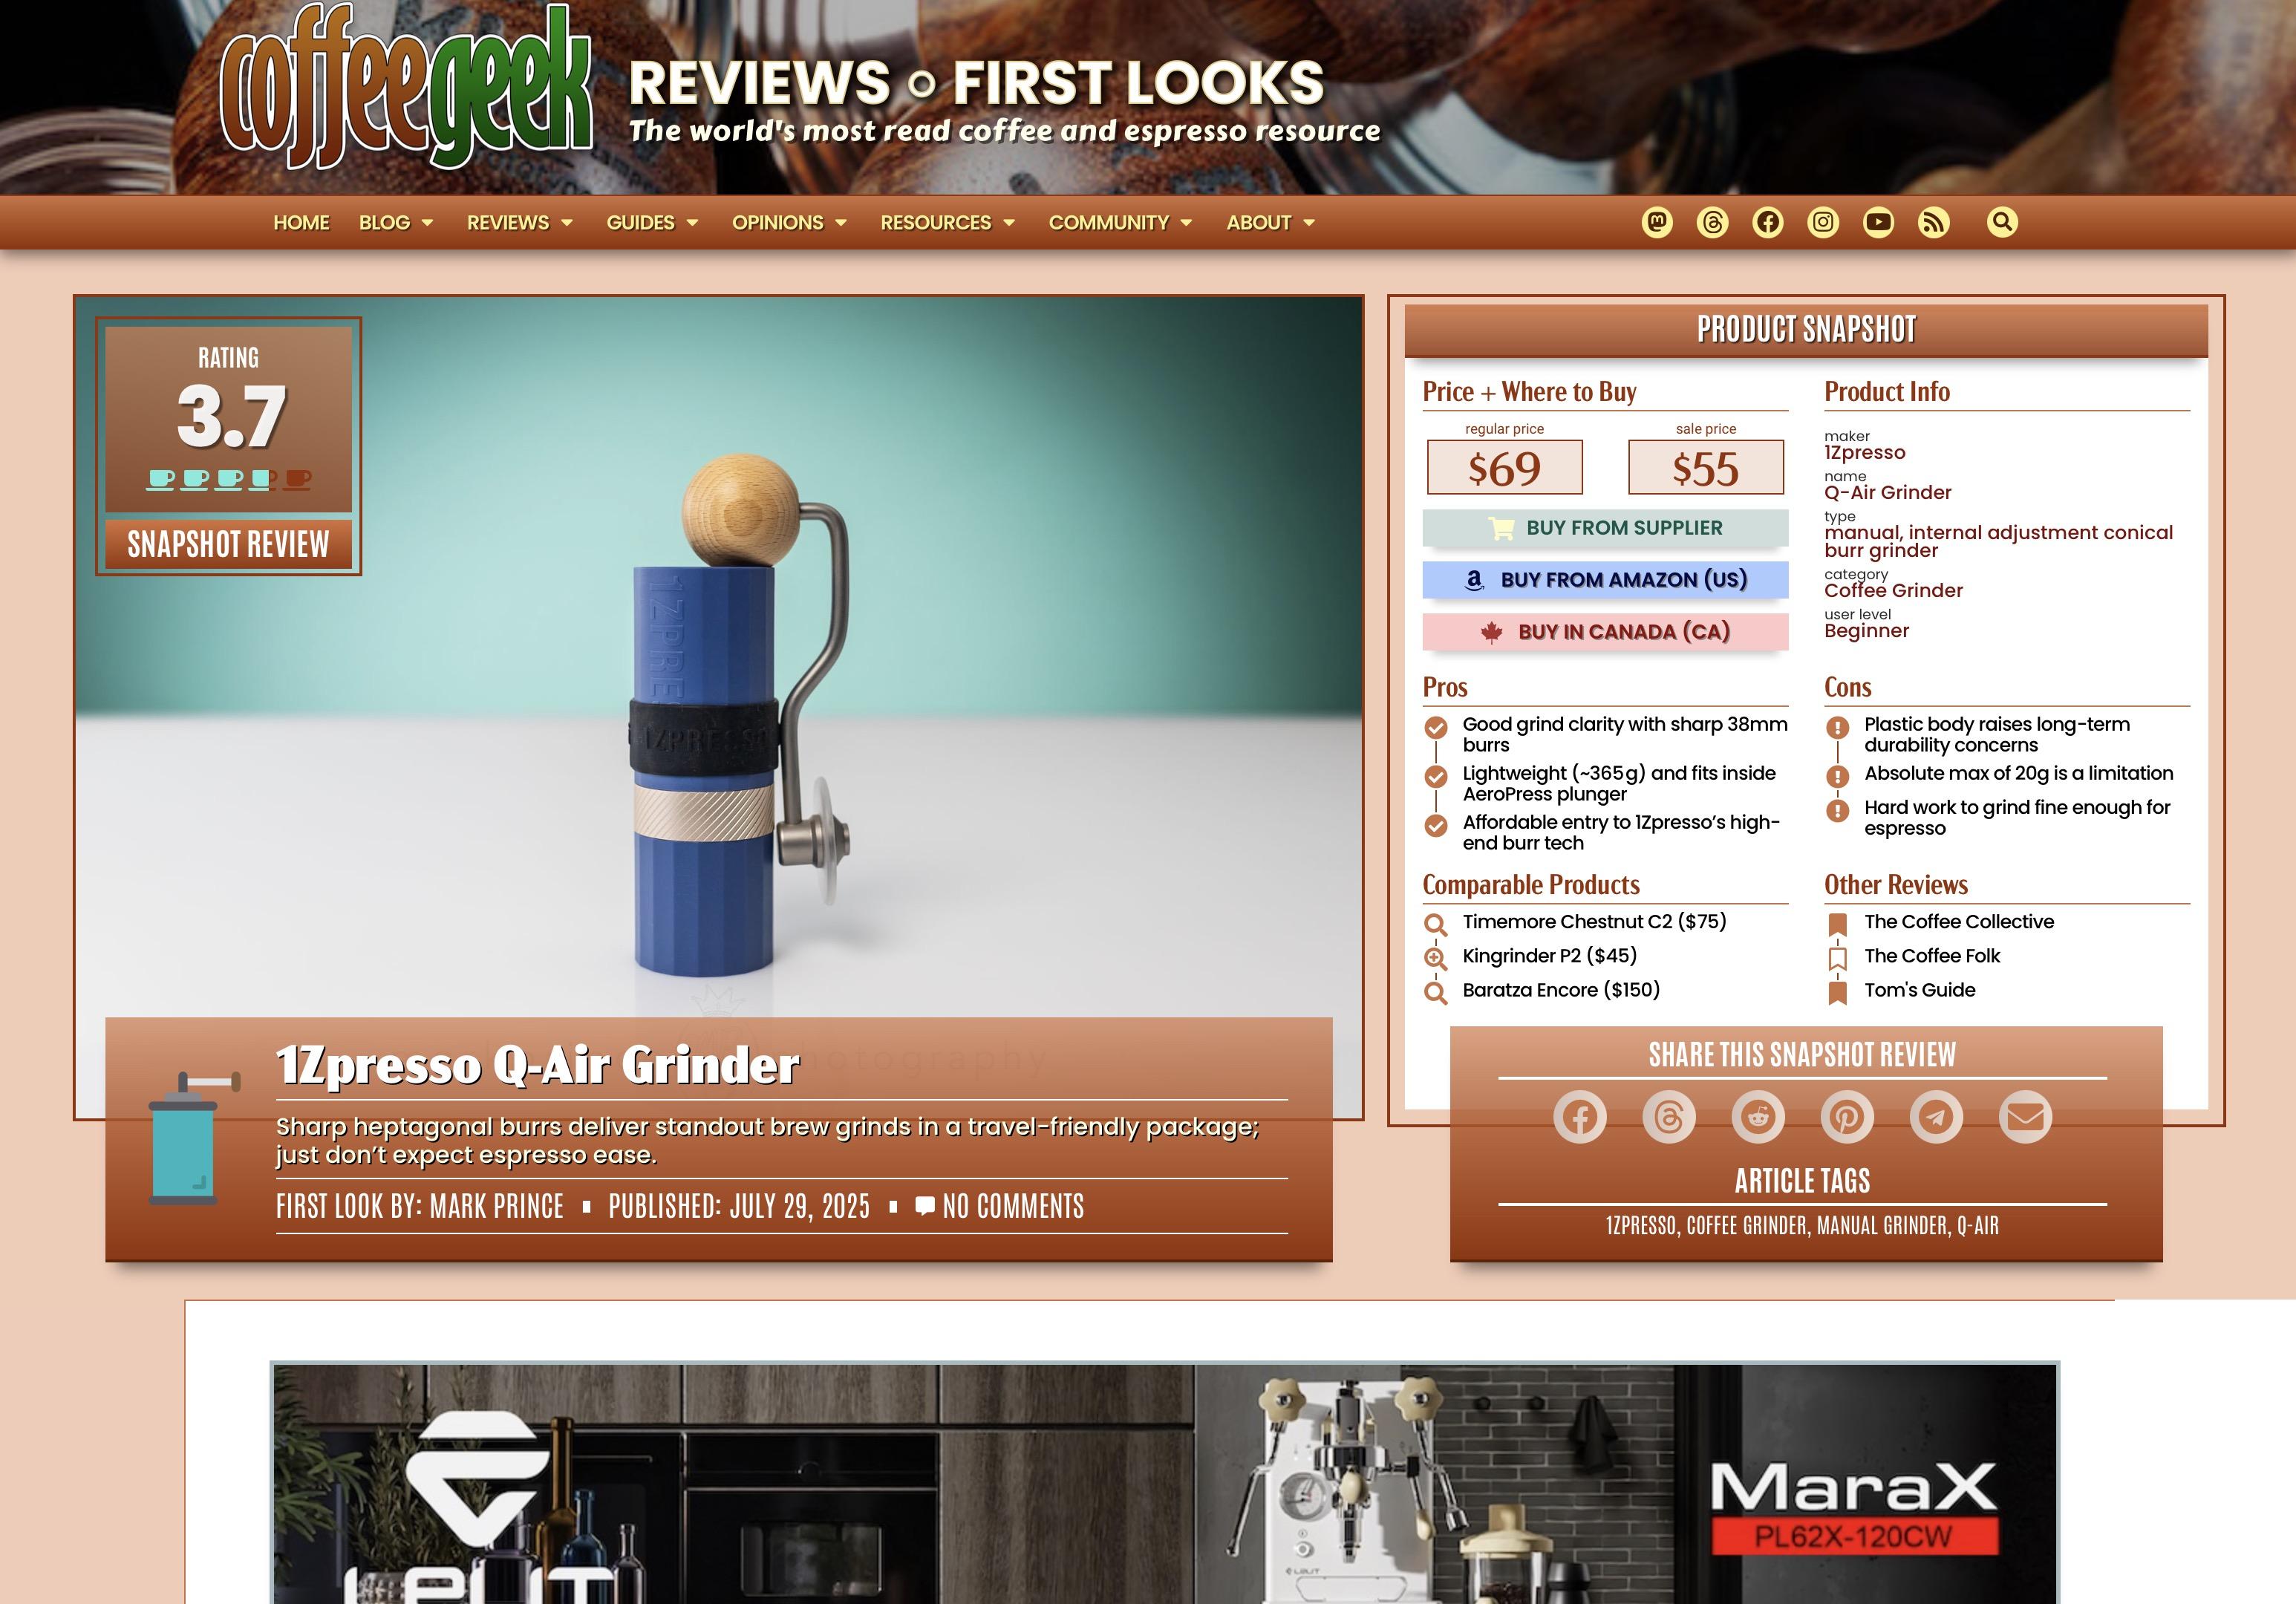Click the regular price $69 box

pos(1504,468)
